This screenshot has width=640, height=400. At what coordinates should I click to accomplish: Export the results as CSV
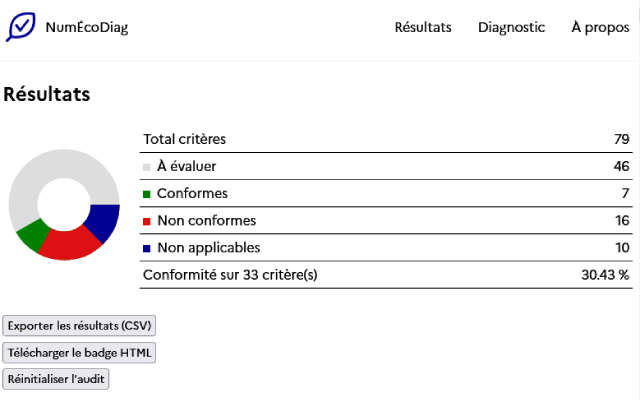pyautogui.click(x=80, y=326)
